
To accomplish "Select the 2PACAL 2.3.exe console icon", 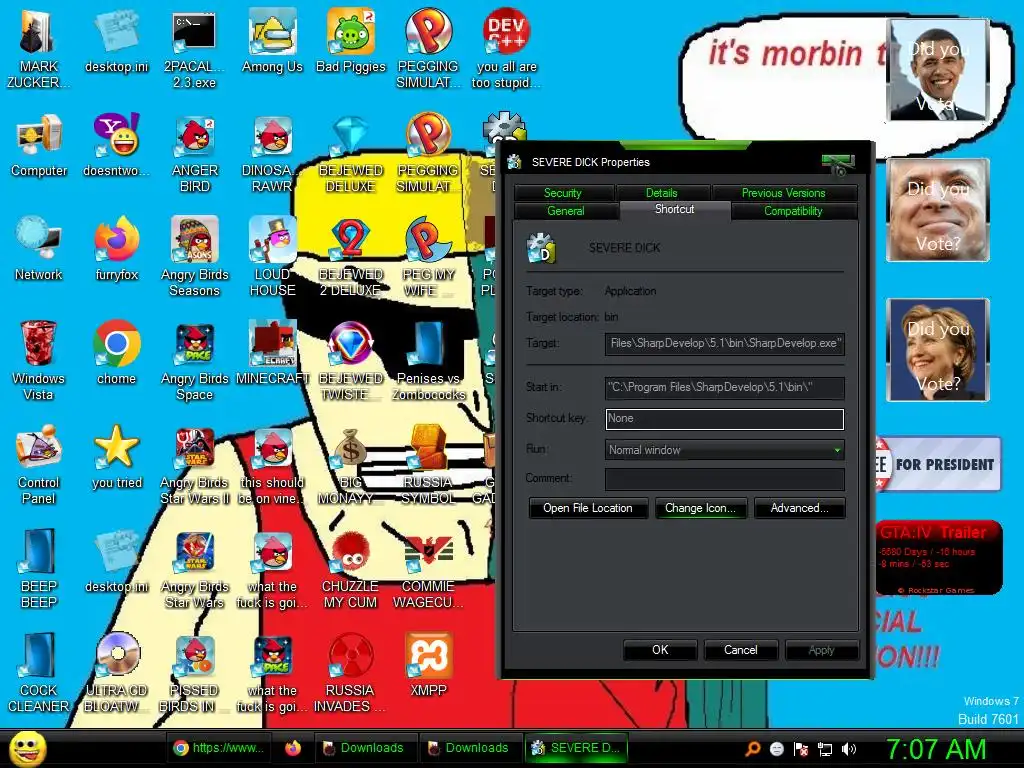I will pos(195,49).
